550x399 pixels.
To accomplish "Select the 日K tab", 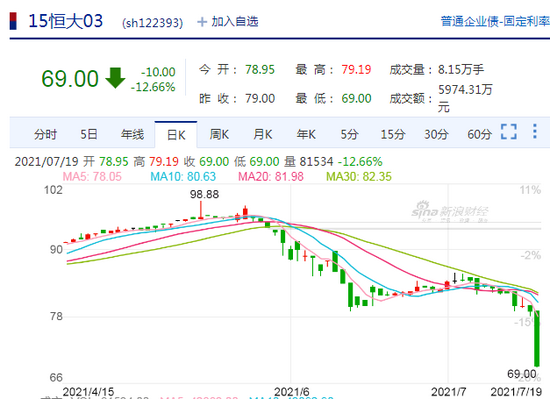I will [176, 135].
